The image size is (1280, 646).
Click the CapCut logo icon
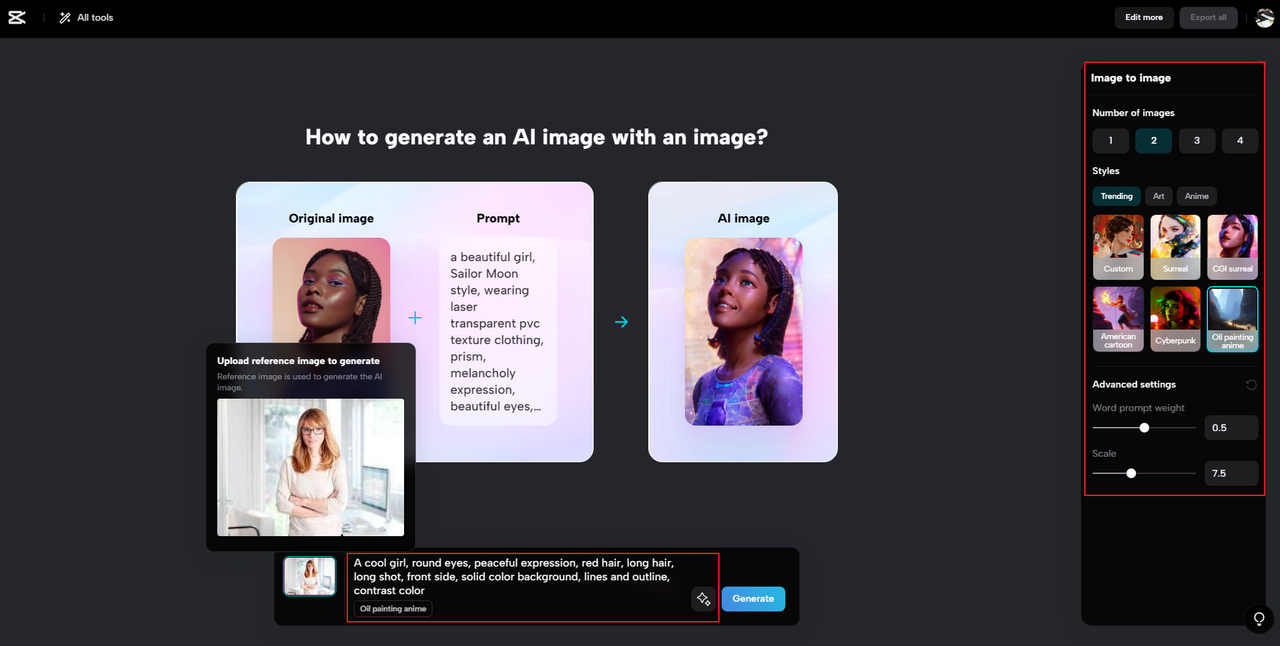[x=17, y=17]
